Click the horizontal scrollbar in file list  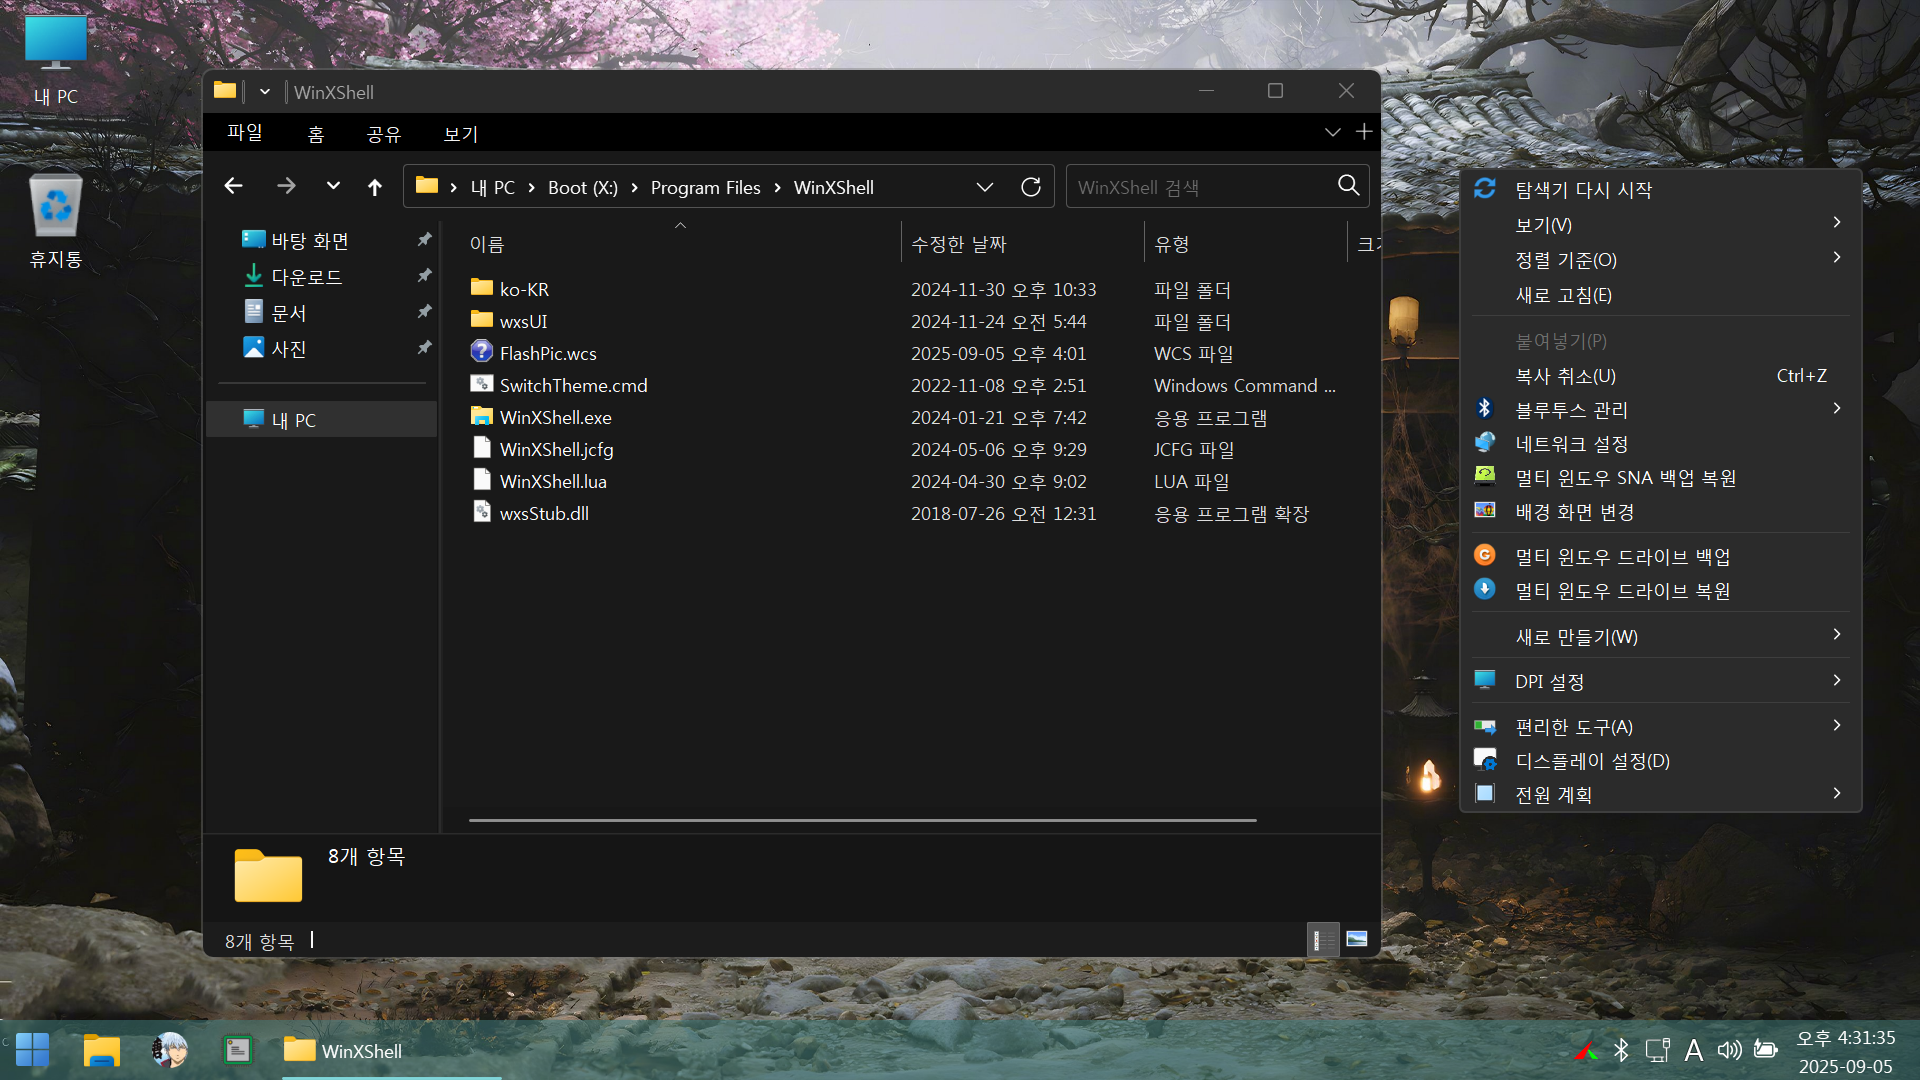862,820
